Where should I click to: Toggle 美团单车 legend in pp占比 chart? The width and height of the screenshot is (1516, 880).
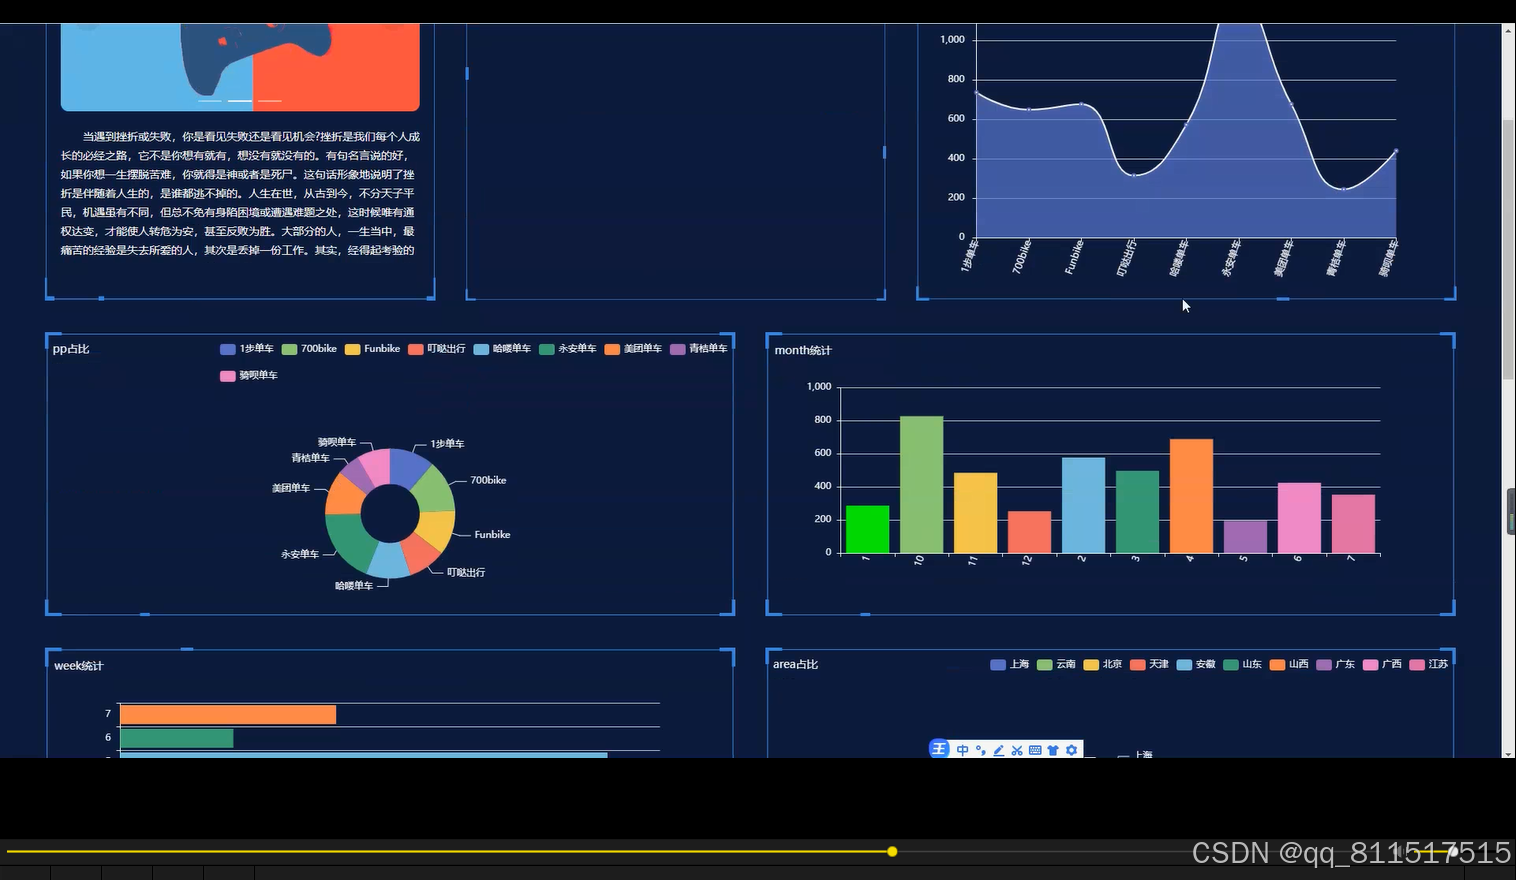633,349
